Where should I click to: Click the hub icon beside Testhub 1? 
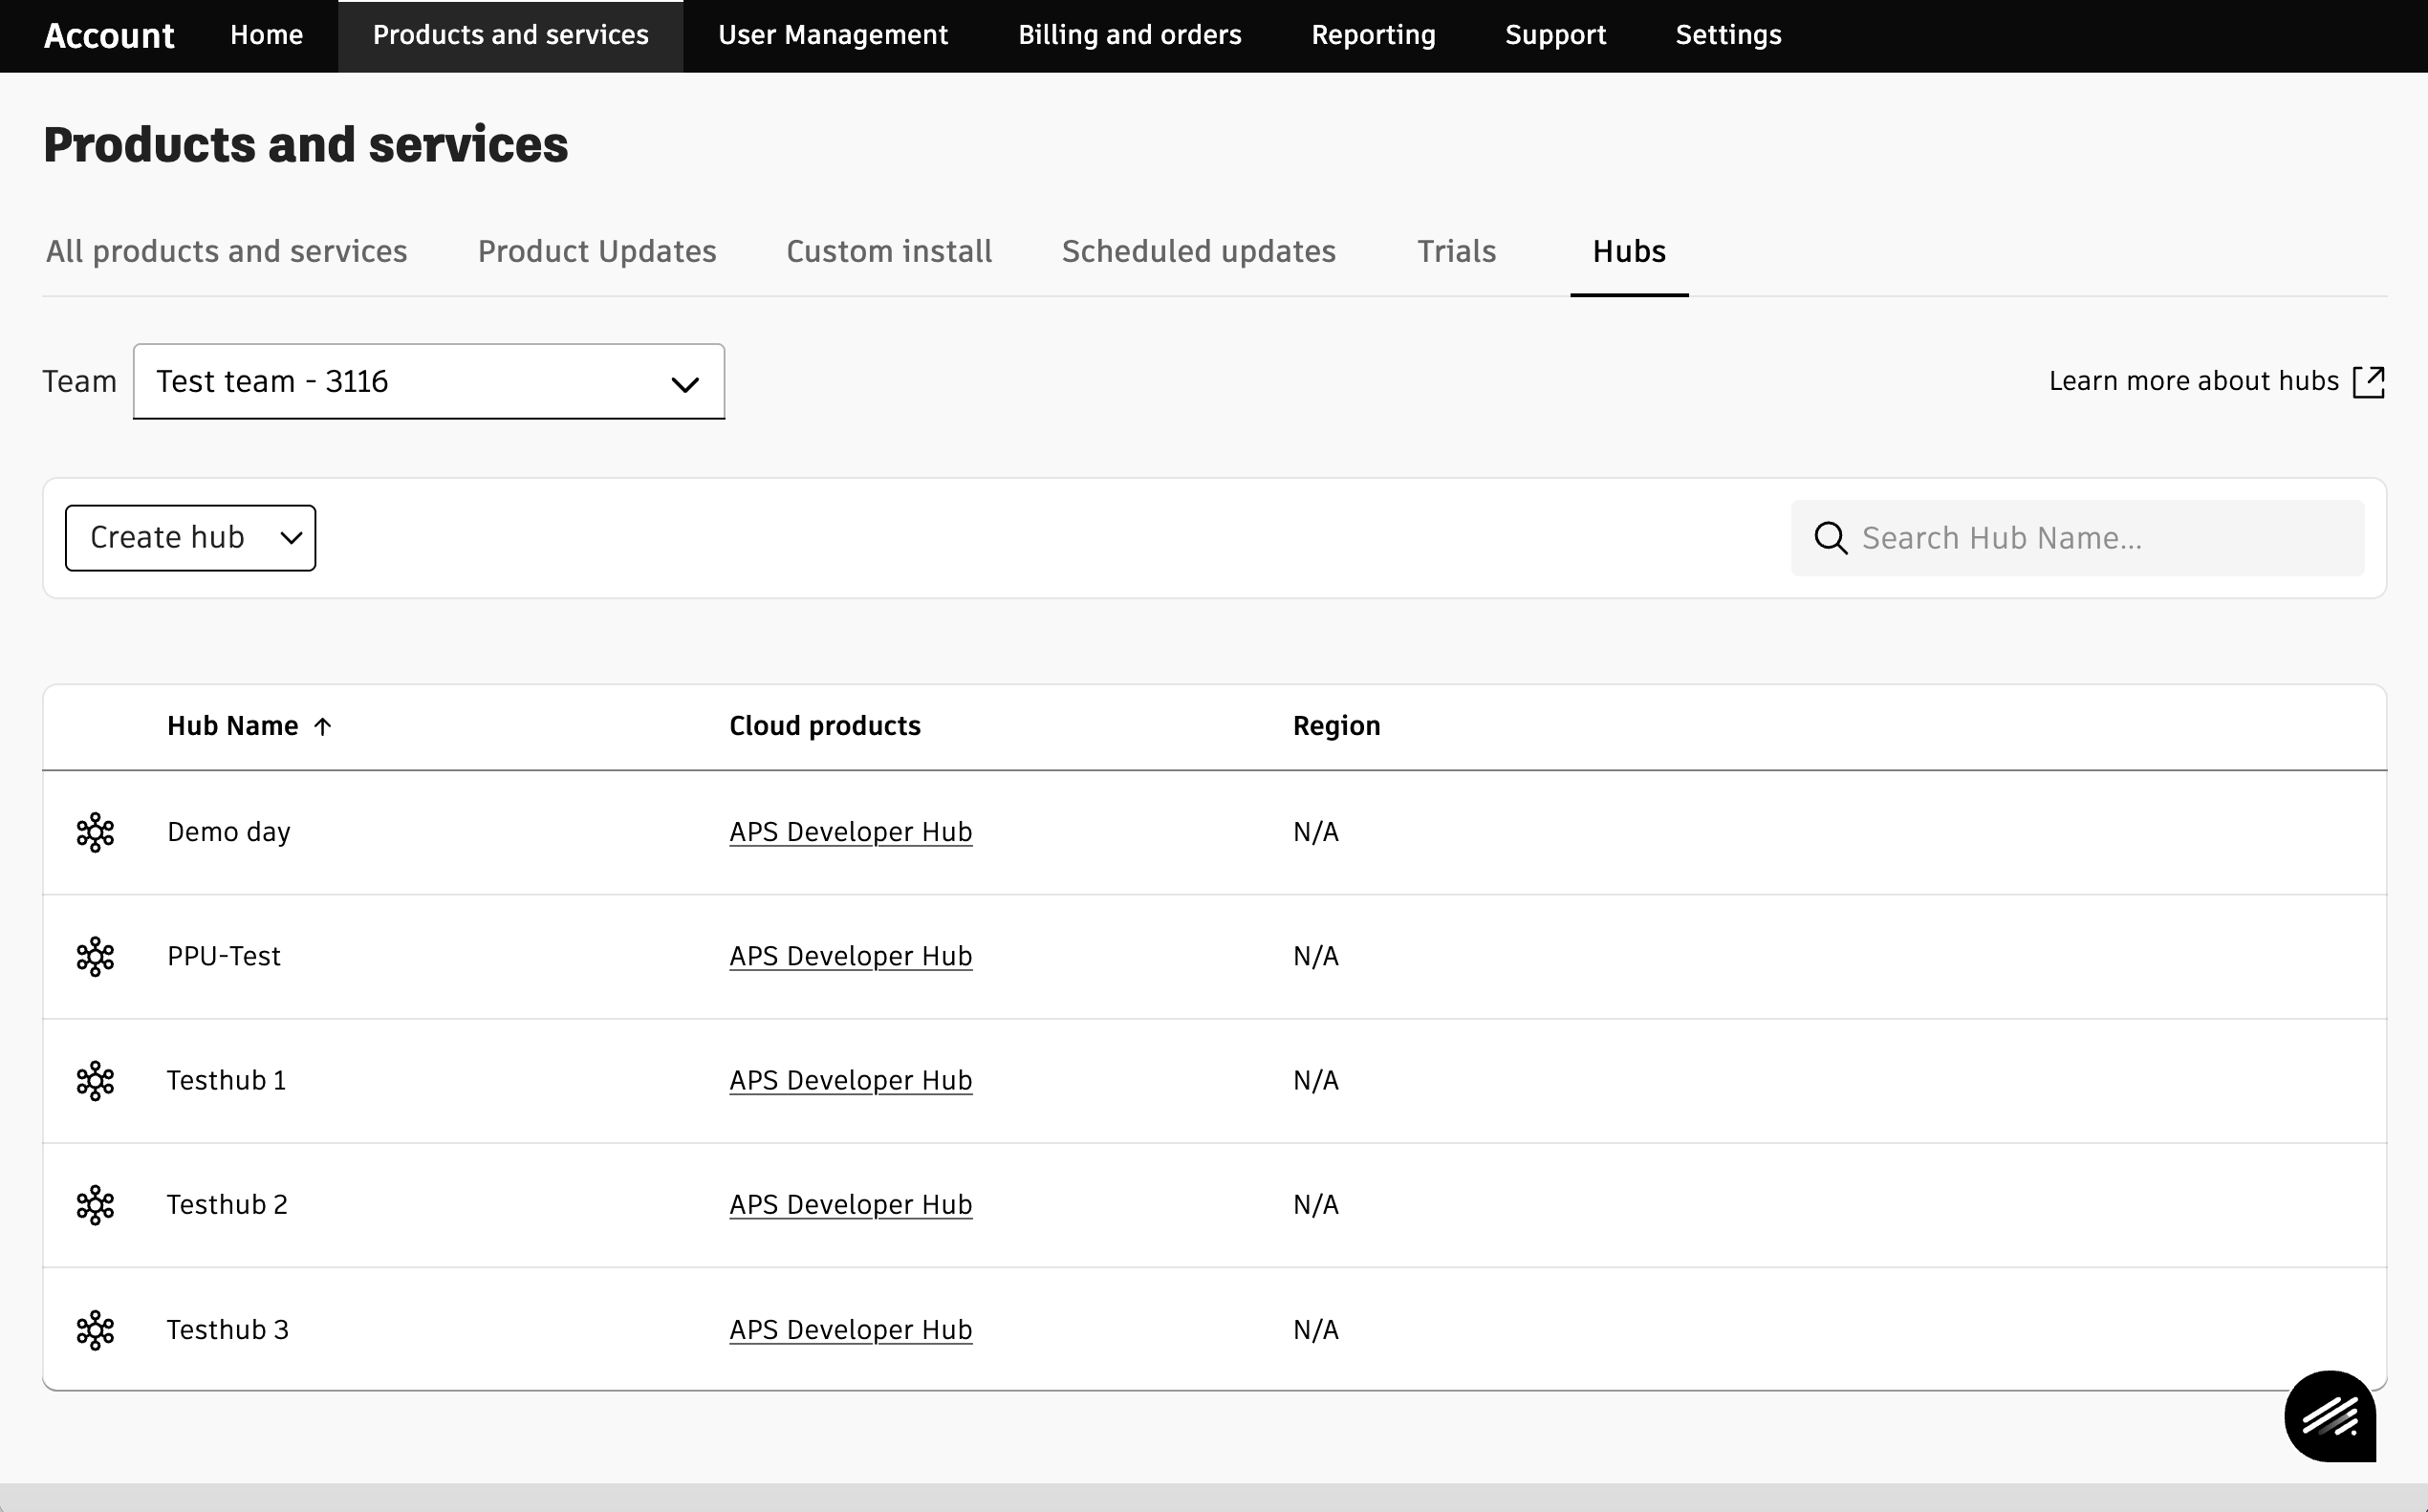[95, 1080]
